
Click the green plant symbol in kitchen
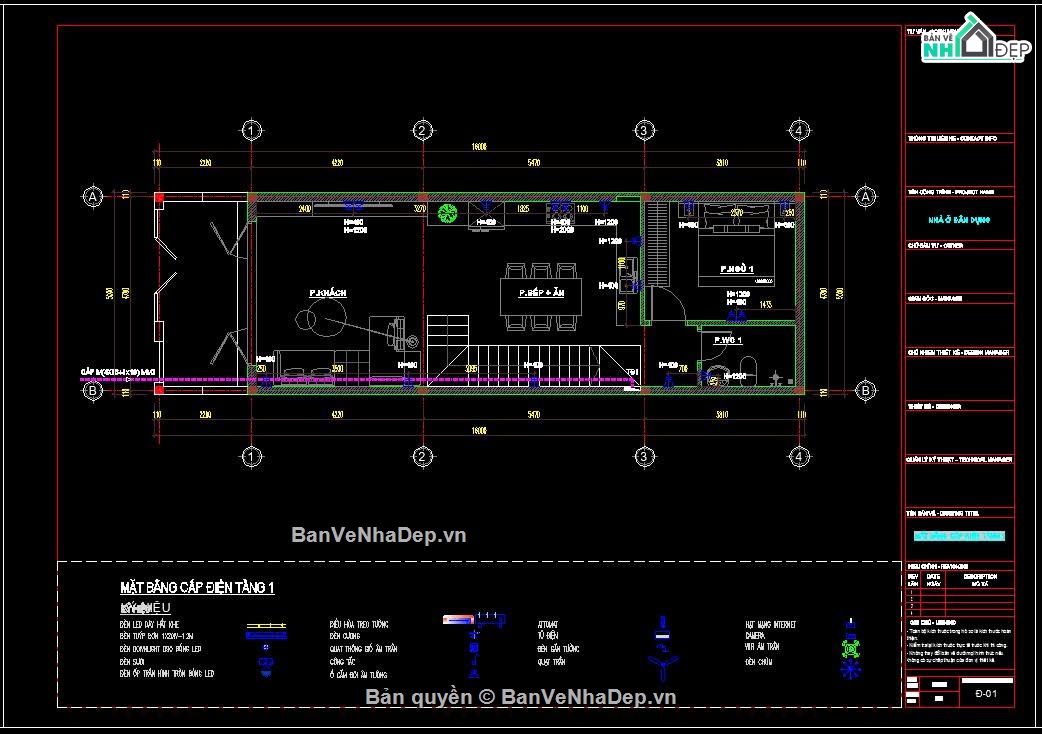[447, 213]
